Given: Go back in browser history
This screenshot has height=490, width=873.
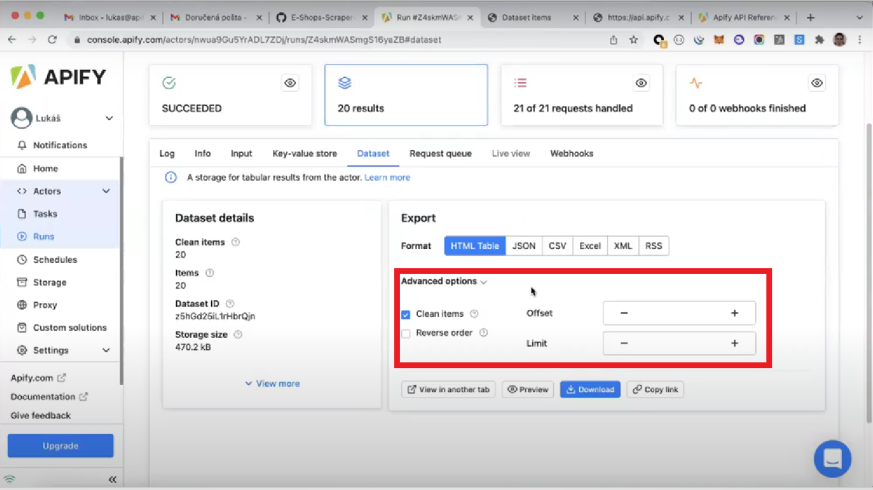Looking at the screenshot, I should 12,40.
